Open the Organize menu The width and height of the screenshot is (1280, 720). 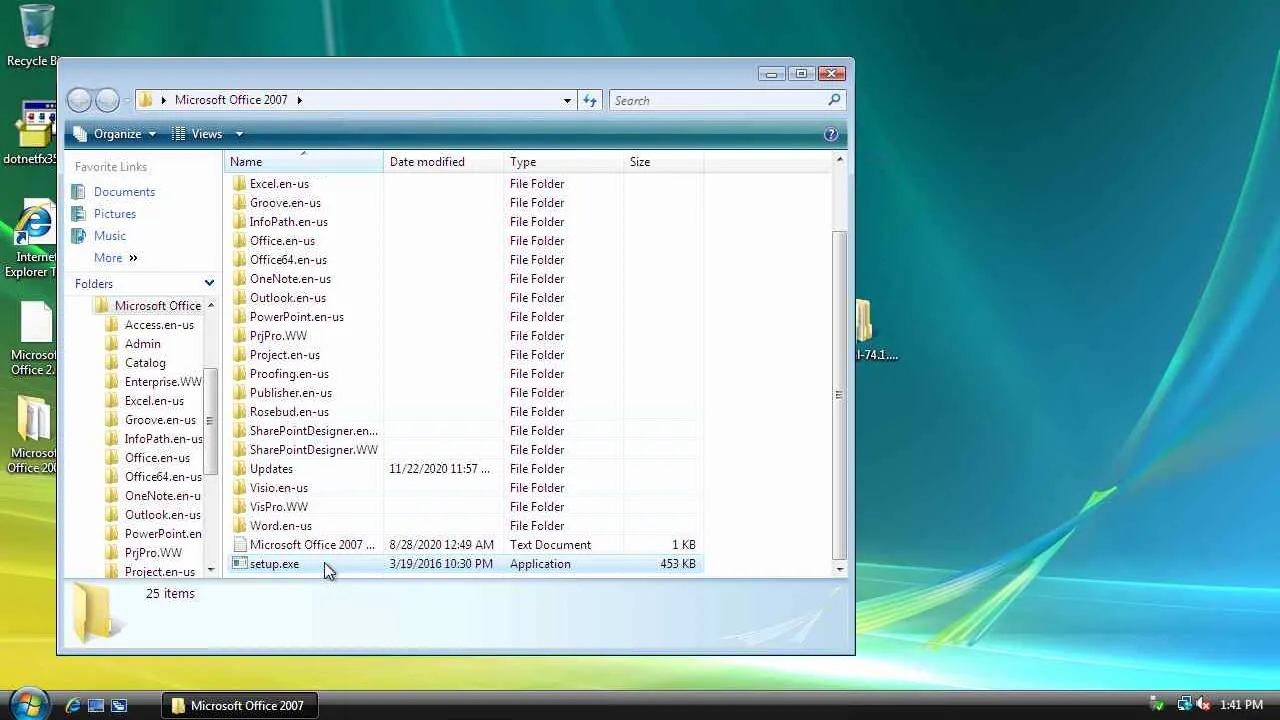pos(115,134)
